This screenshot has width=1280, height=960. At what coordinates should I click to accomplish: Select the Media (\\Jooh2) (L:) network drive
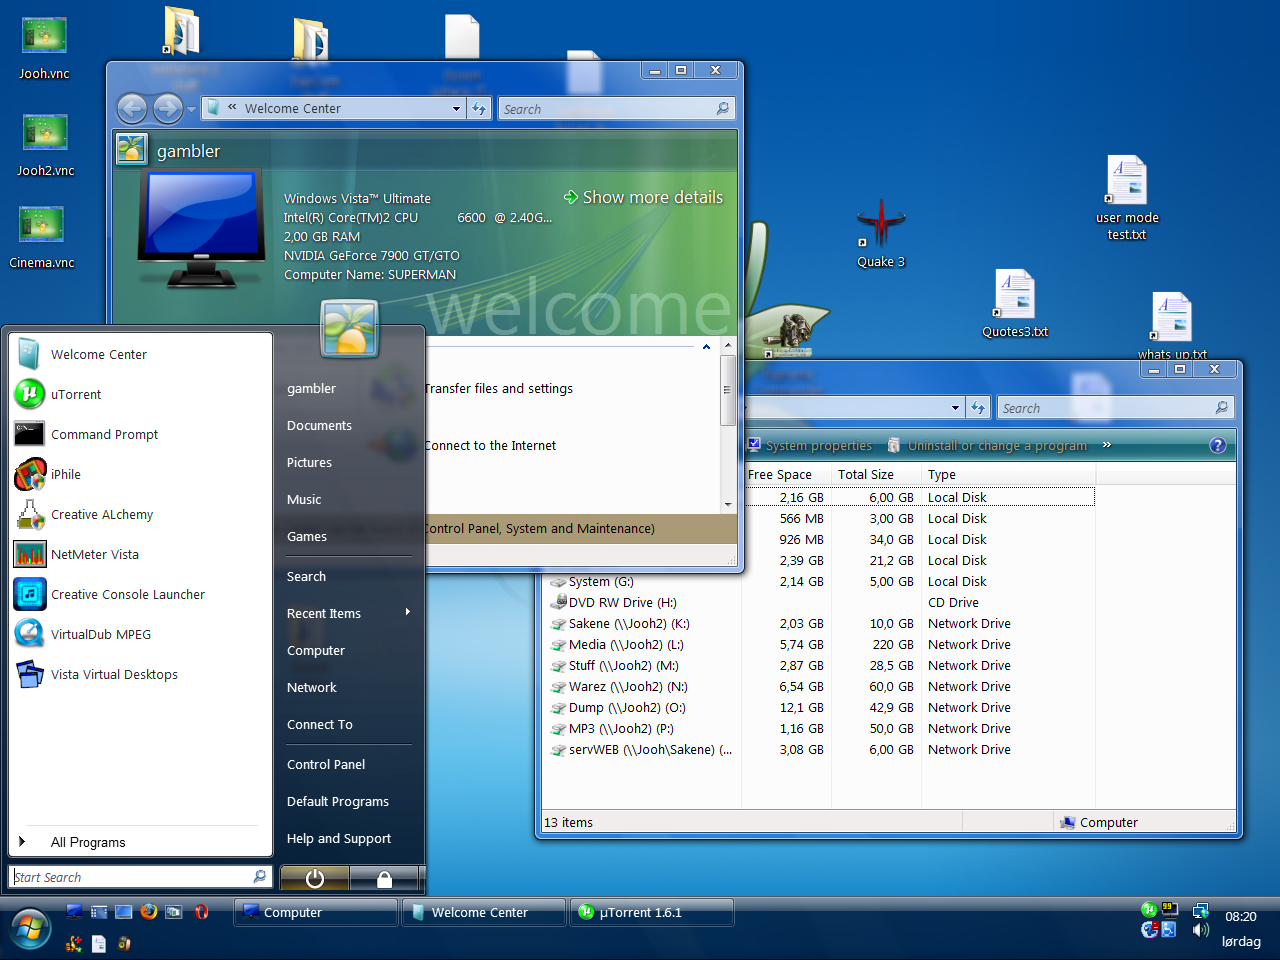(x=618, y=644)
